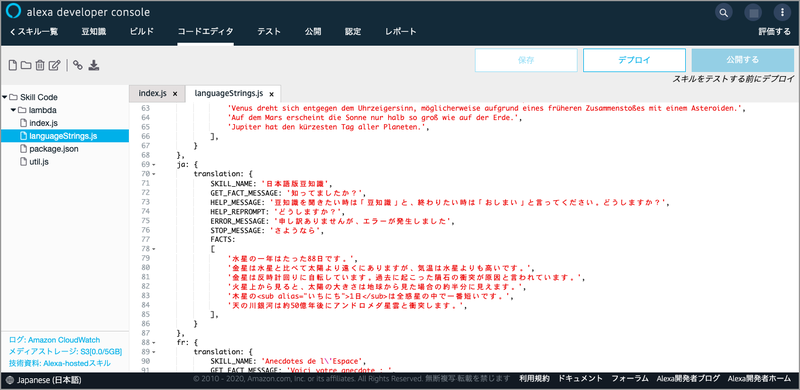
Task: Switch to the レポート tab
Action: point(401,32)
